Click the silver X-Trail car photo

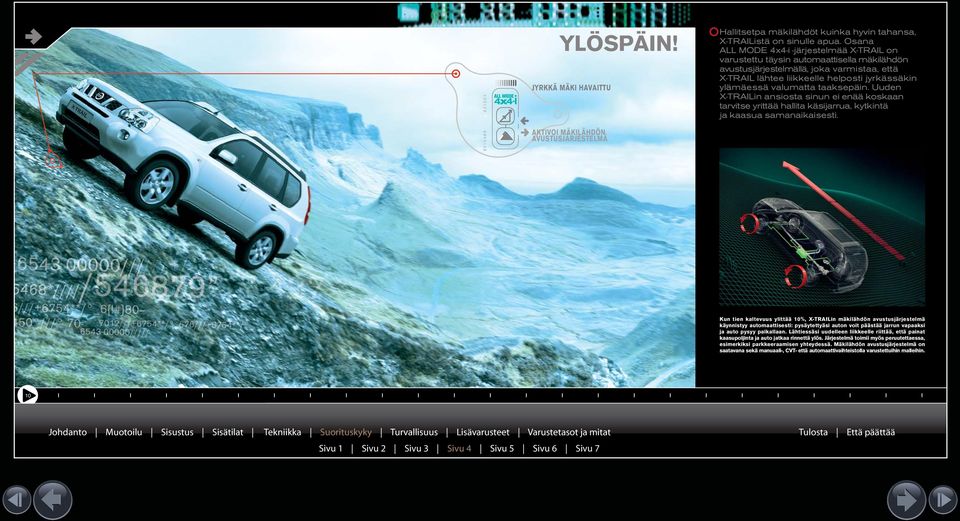184,171
